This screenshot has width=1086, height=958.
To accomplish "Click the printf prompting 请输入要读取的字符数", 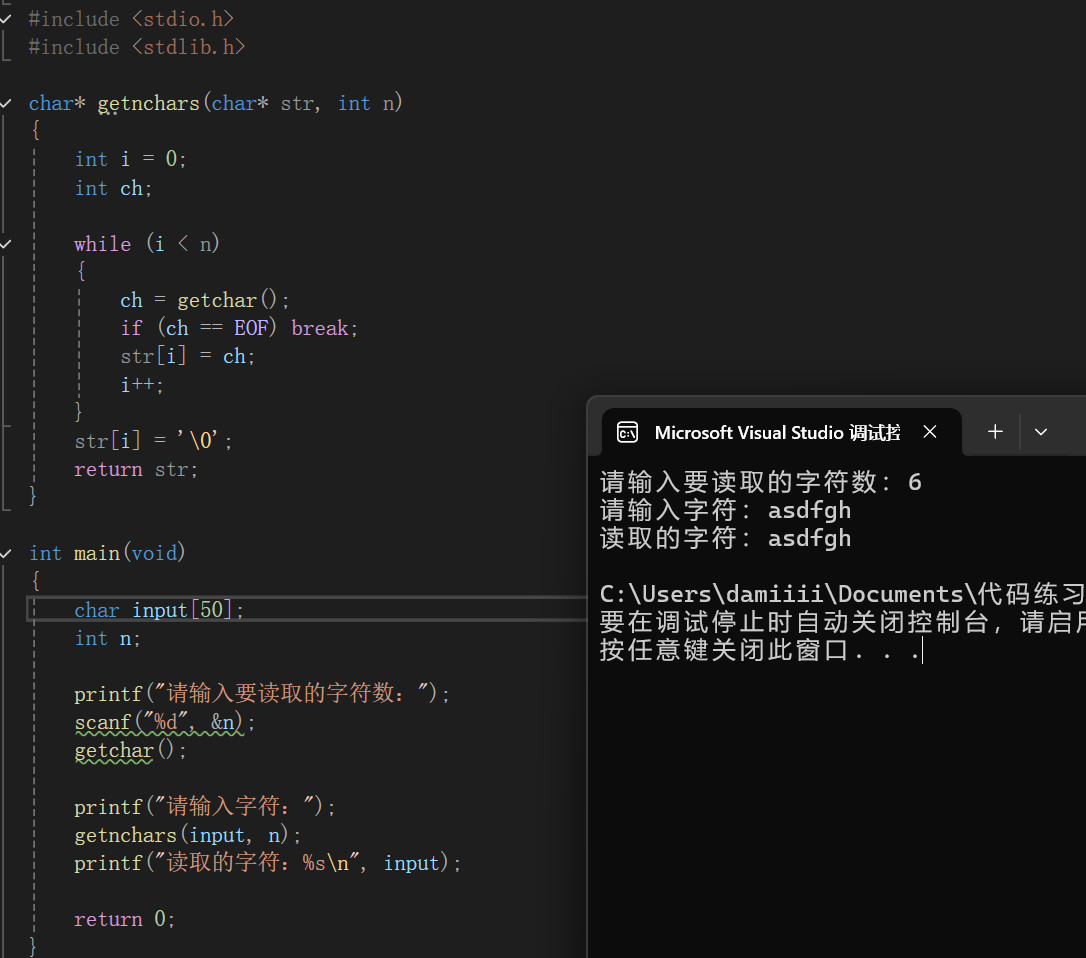I will [262, 693].
